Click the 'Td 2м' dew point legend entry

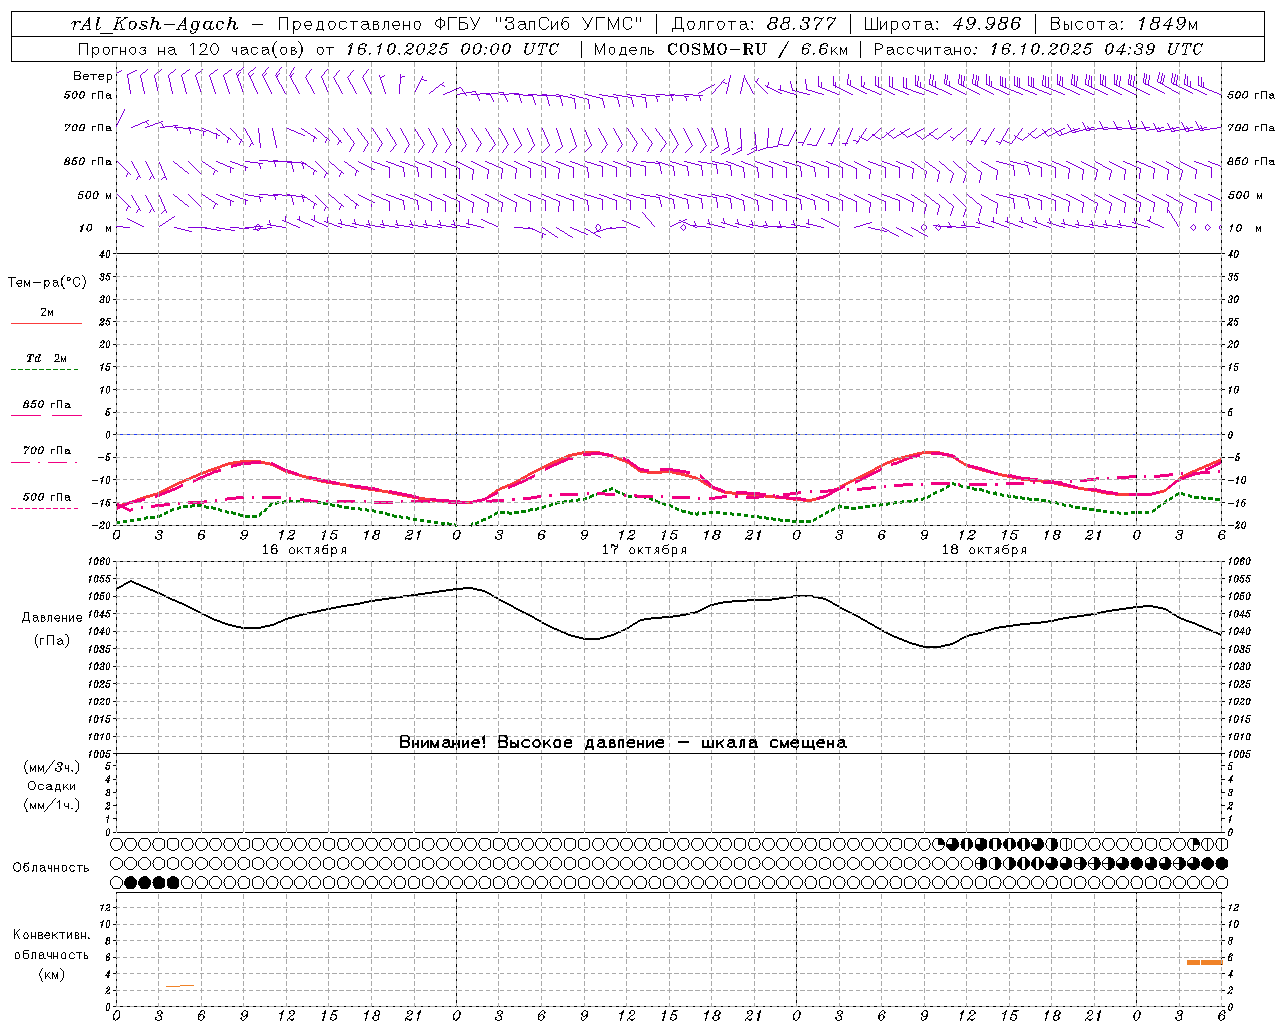click(x=46, y=358)
